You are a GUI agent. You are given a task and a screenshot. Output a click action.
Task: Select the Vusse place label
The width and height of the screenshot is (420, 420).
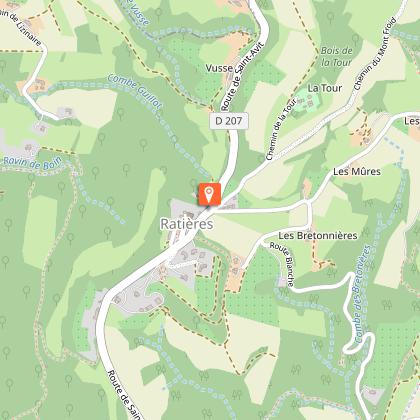coord(219,68)
